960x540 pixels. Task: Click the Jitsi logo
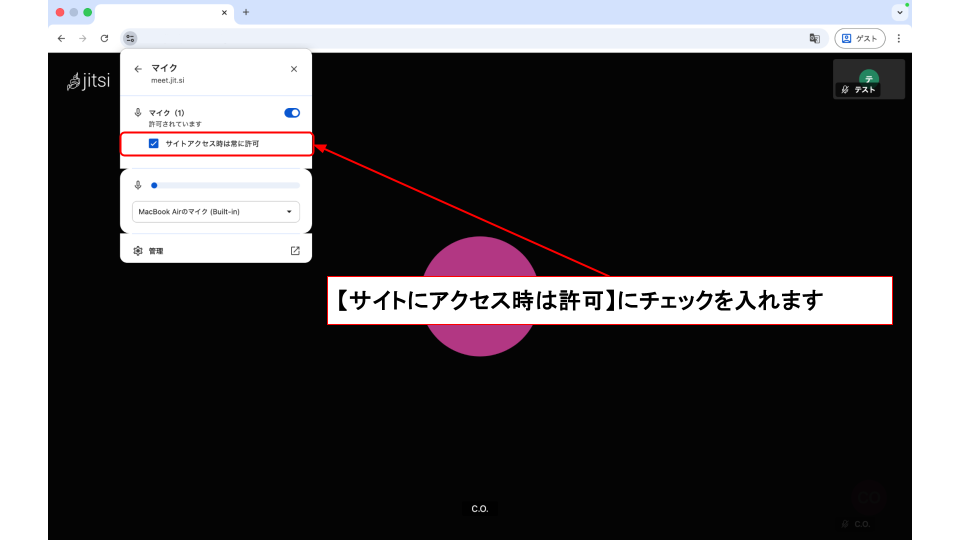88,81
